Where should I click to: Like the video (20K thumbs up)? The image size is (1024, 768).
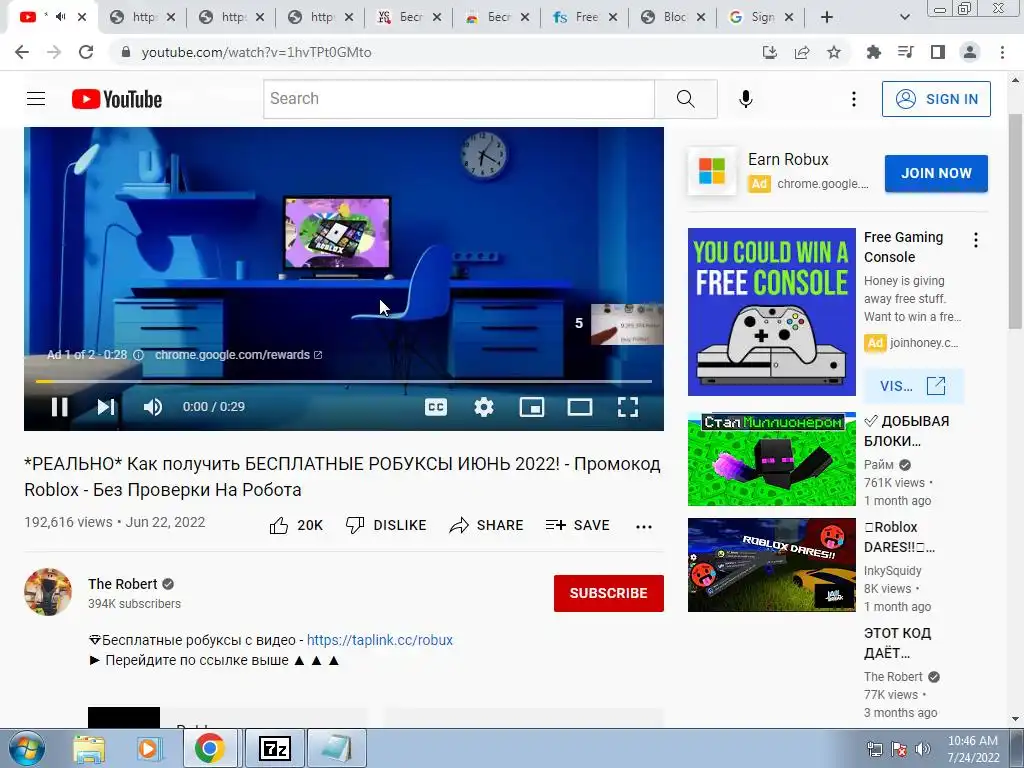pos(296,525)
